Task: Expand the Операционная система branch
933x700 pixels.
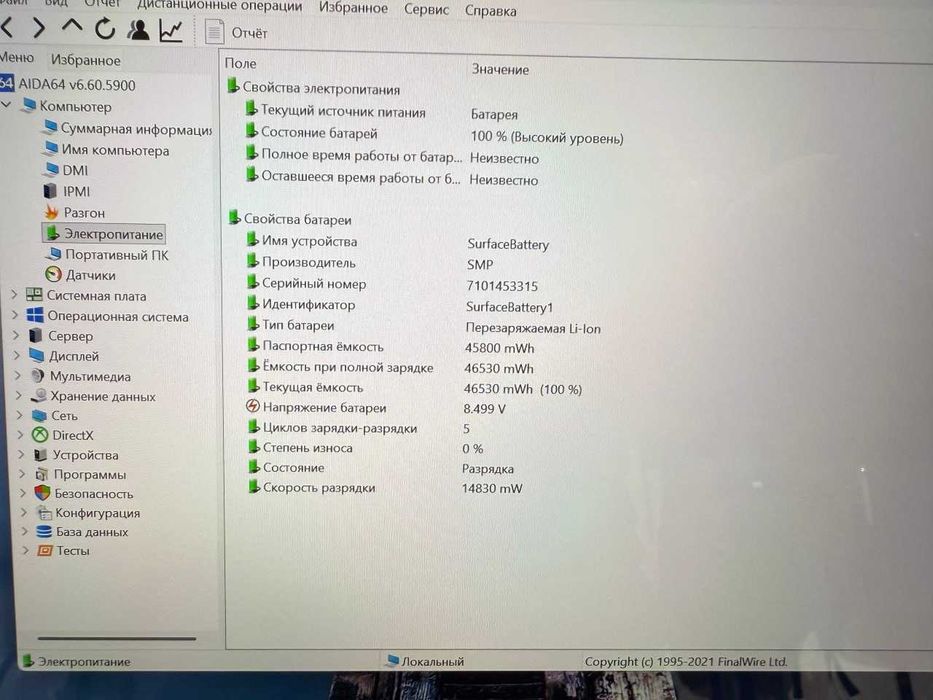Action: 15,315
